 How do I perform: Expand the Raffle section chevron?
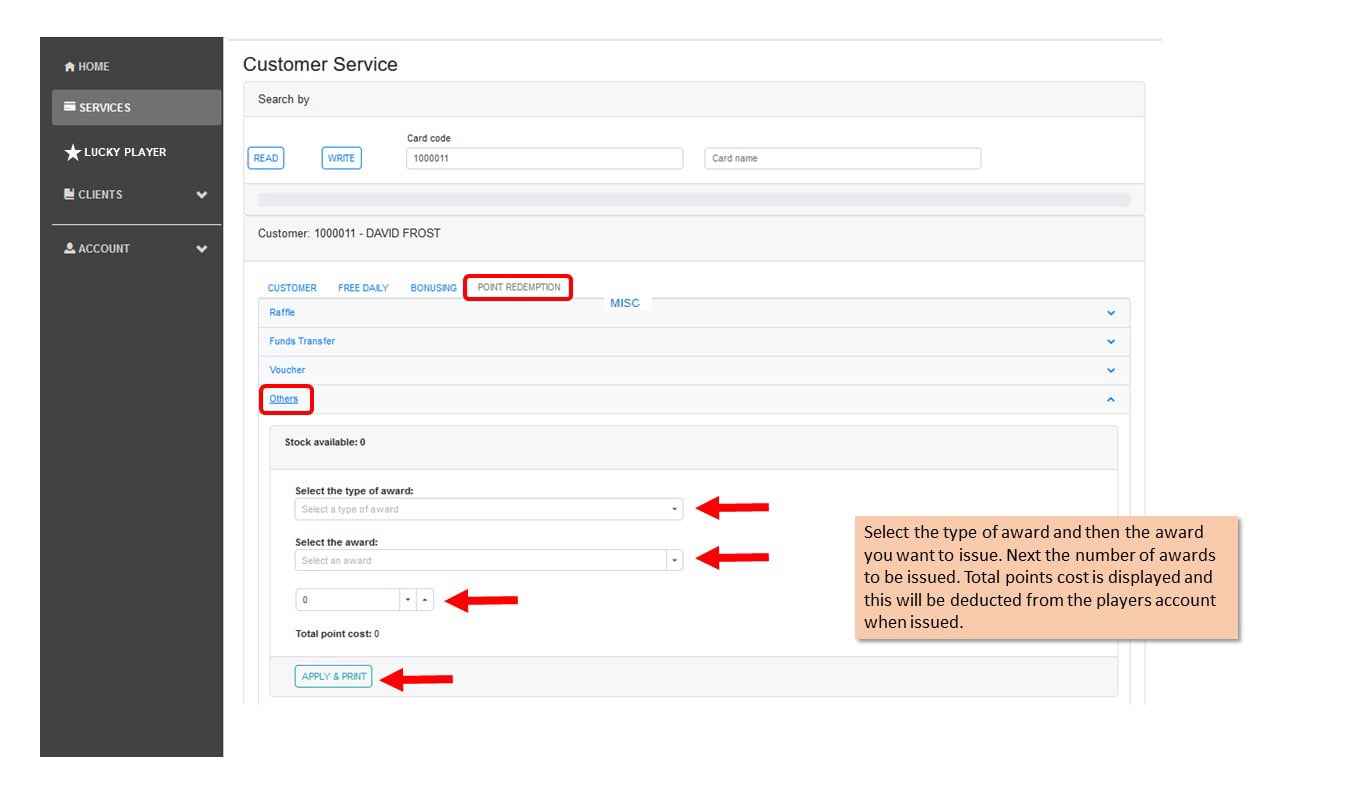click(1110, 313)
